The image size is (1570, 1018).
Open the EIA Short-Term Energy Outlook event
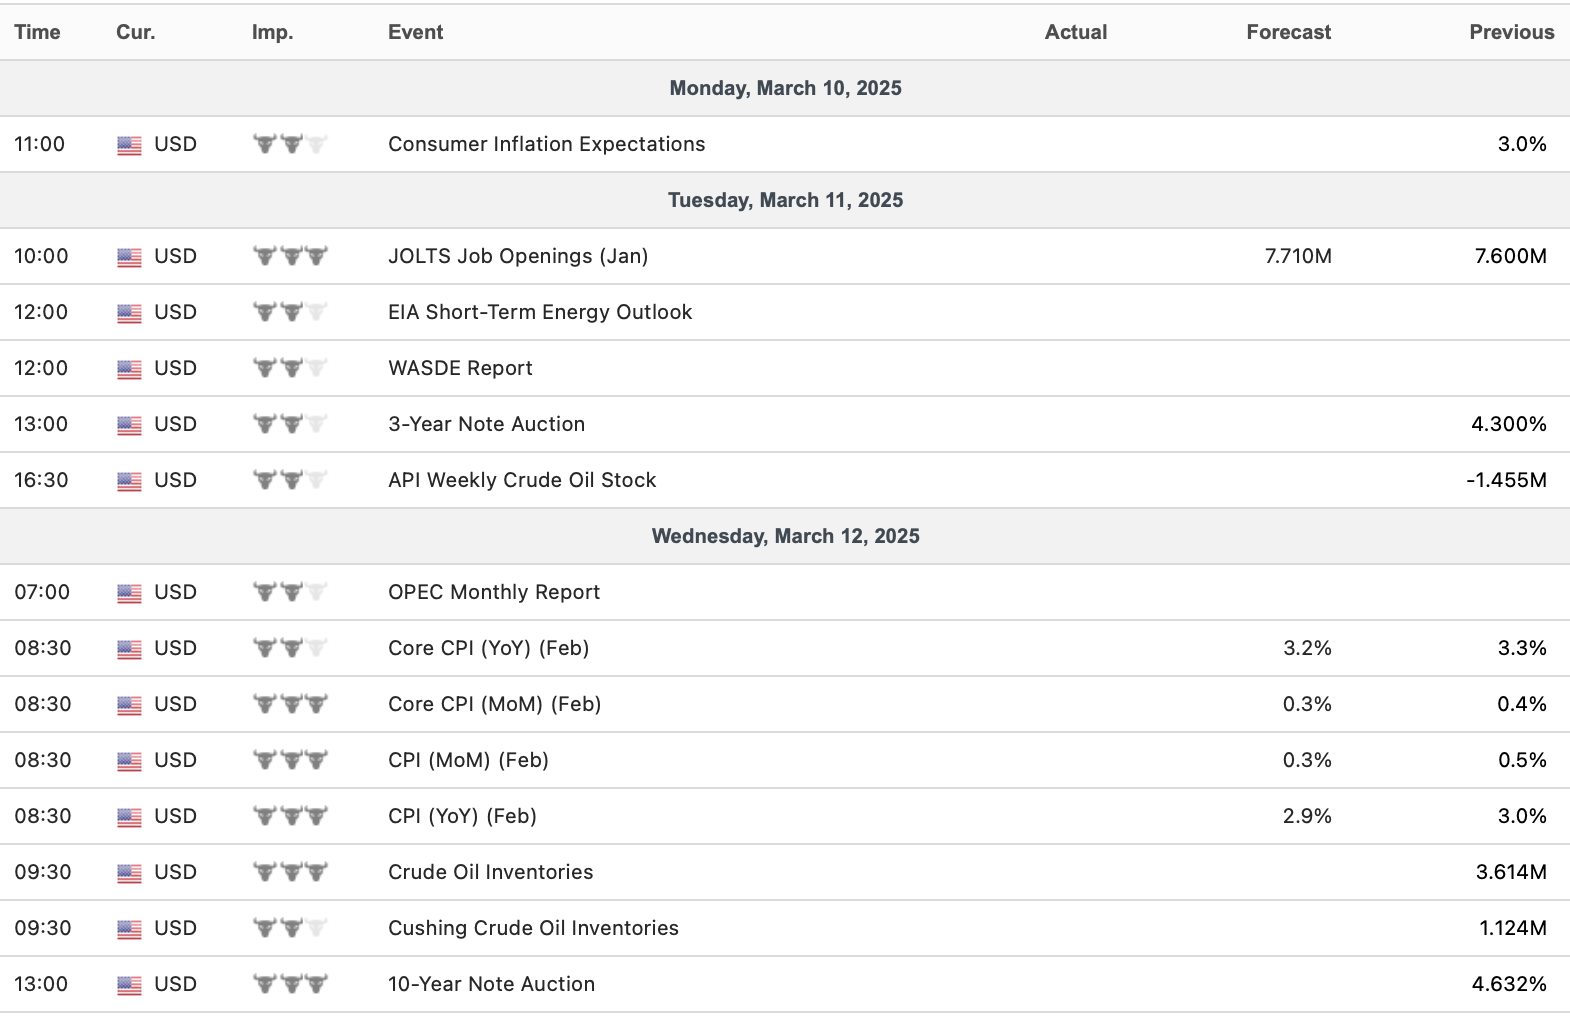click(540, 312)
